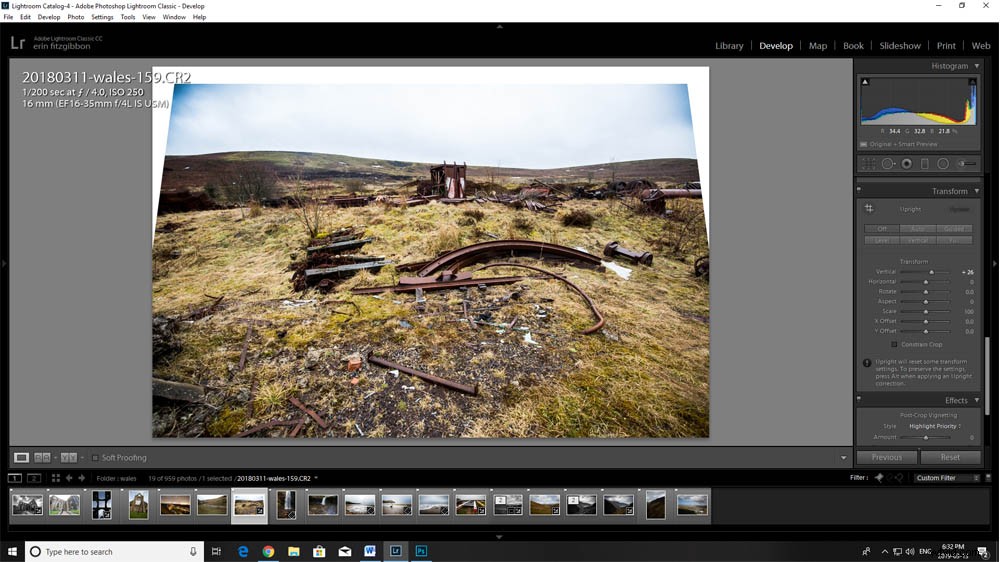Click main window display button 1

(15, 478)
